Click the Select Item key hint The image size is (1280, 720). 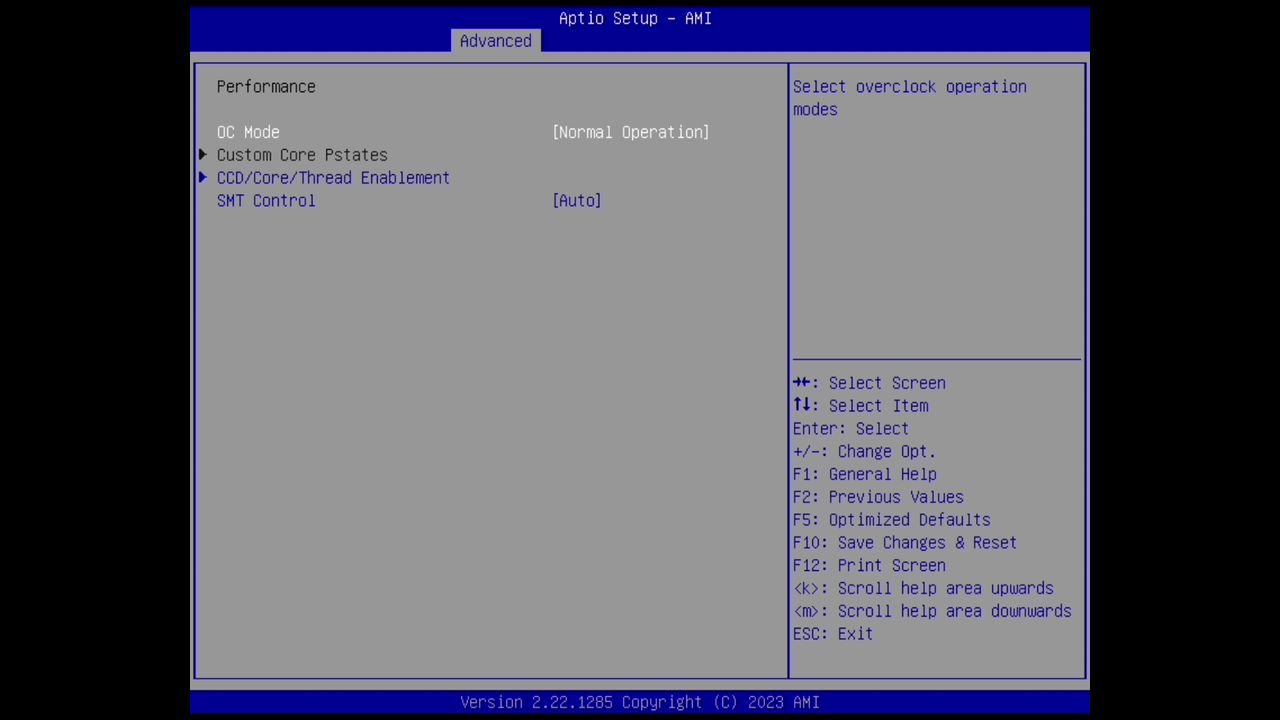pos(861,406)
